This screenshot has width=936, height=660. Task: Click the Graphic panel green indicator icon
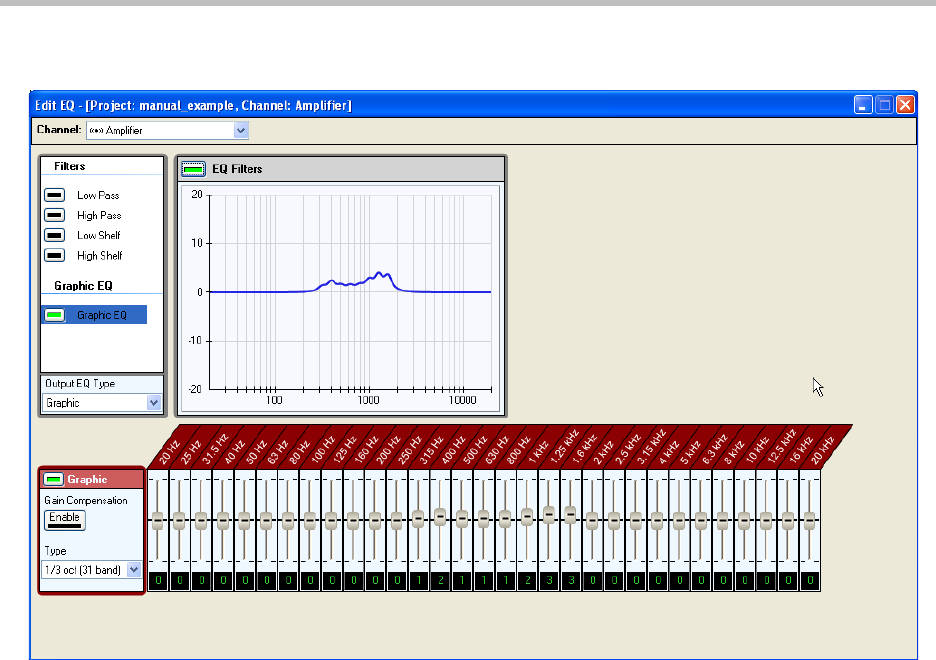coord(54,479)
